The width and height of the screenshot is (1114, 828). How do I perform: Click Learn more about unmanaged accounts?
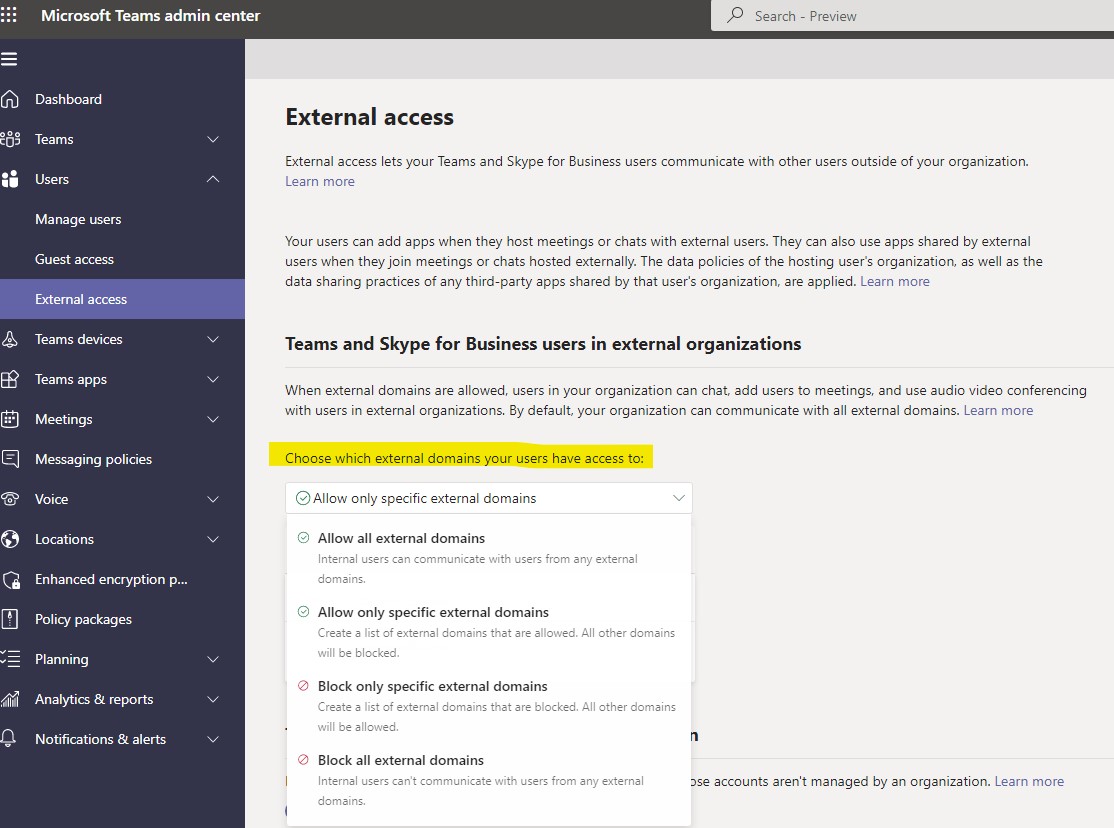pos(1029,781)
